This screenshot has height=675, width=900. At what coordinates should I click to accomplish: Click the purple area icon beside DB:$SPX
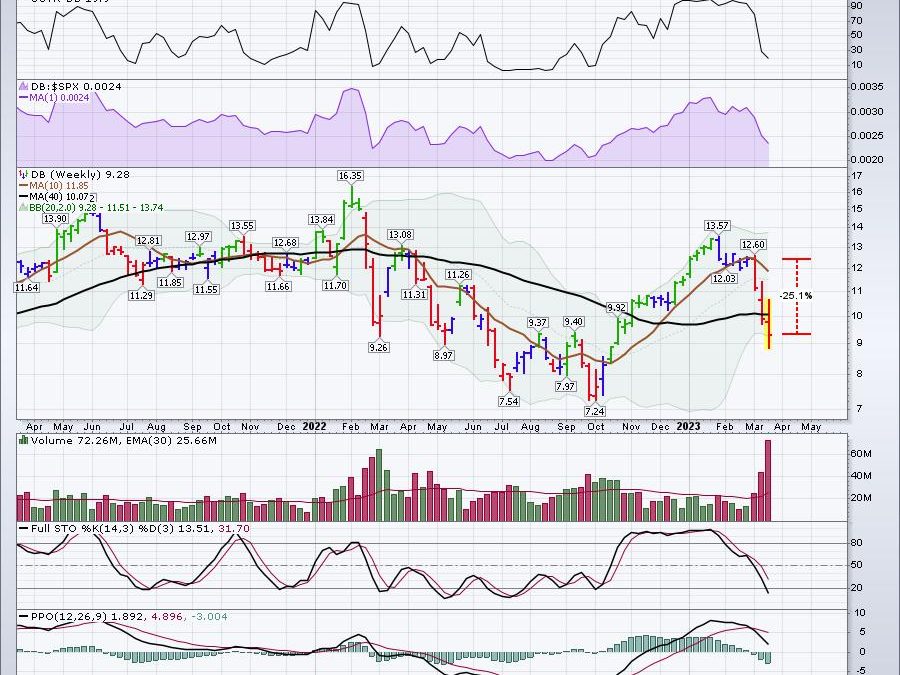[x=24, y=86]
